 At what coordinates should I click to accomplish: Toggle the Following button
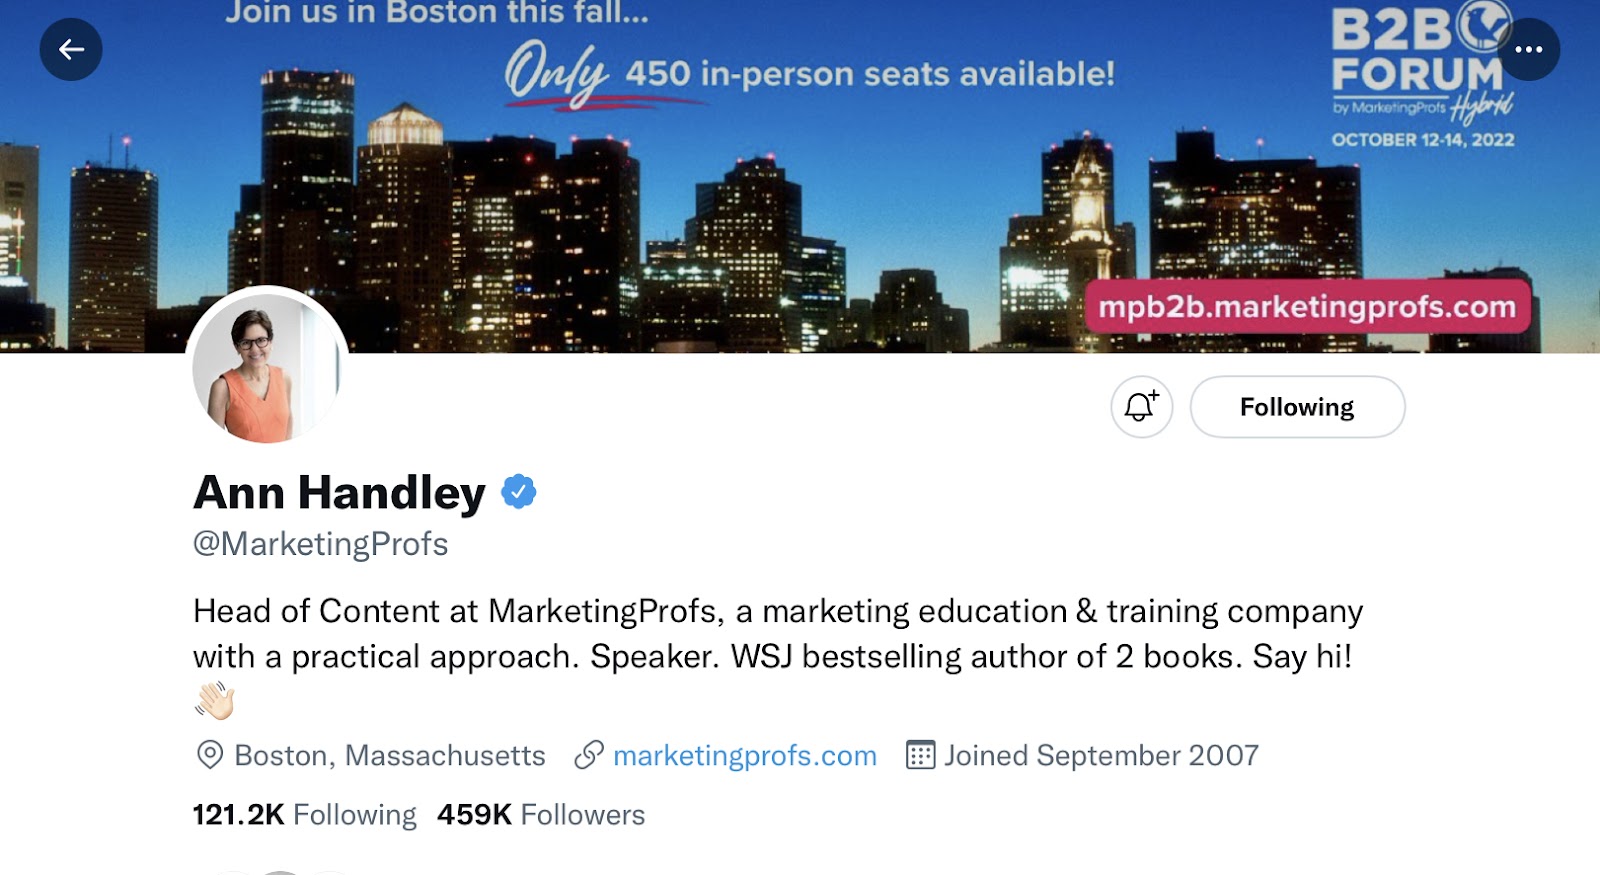point(1297,407)
